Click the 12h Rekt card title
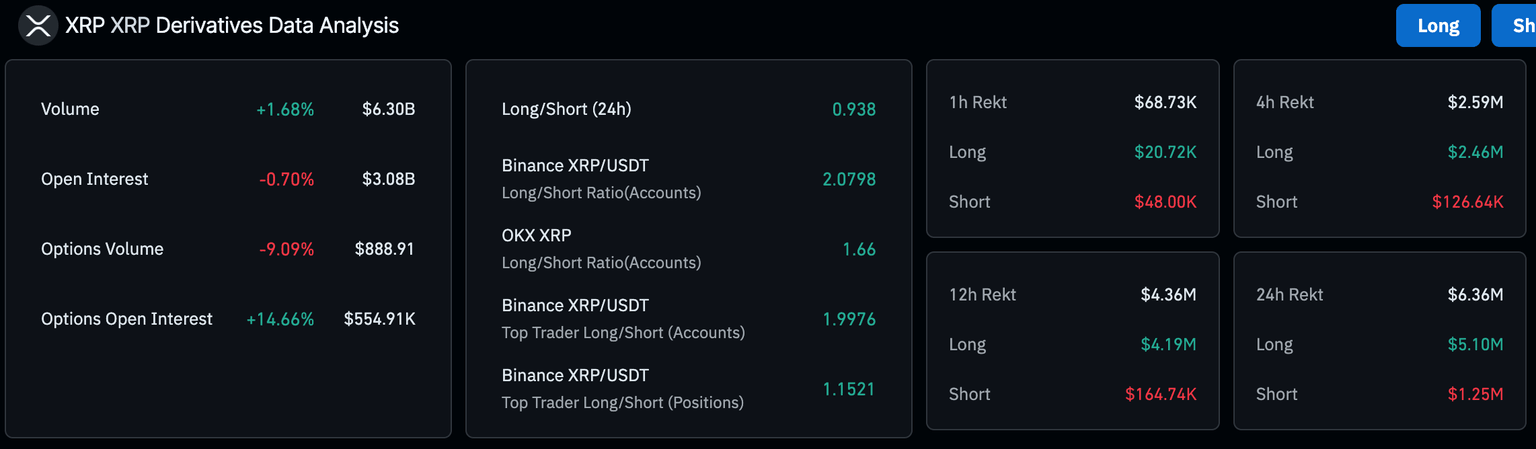This screenshot has height=449, width=1536. 982,294
